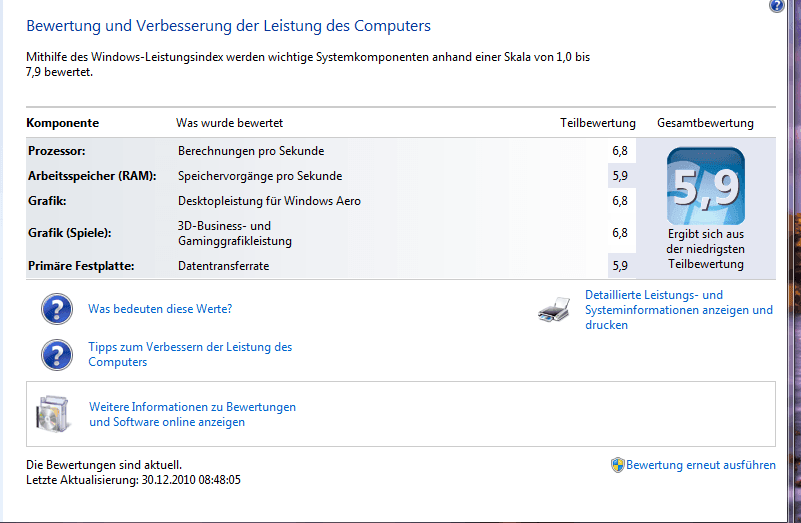The image size is (801, 523).
Task: Open help via the top-right question mark
Action: click(776, 5)
